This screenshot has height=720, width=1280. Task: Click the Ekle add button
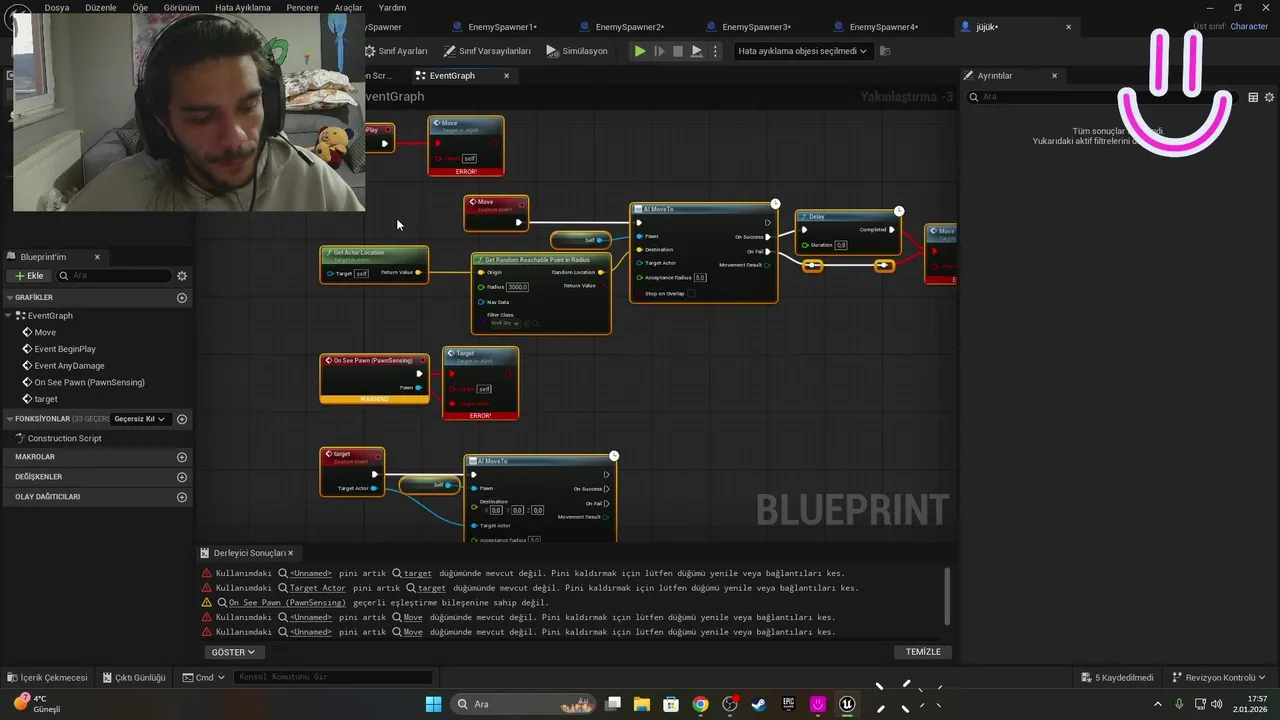click(x=28, y=276)
